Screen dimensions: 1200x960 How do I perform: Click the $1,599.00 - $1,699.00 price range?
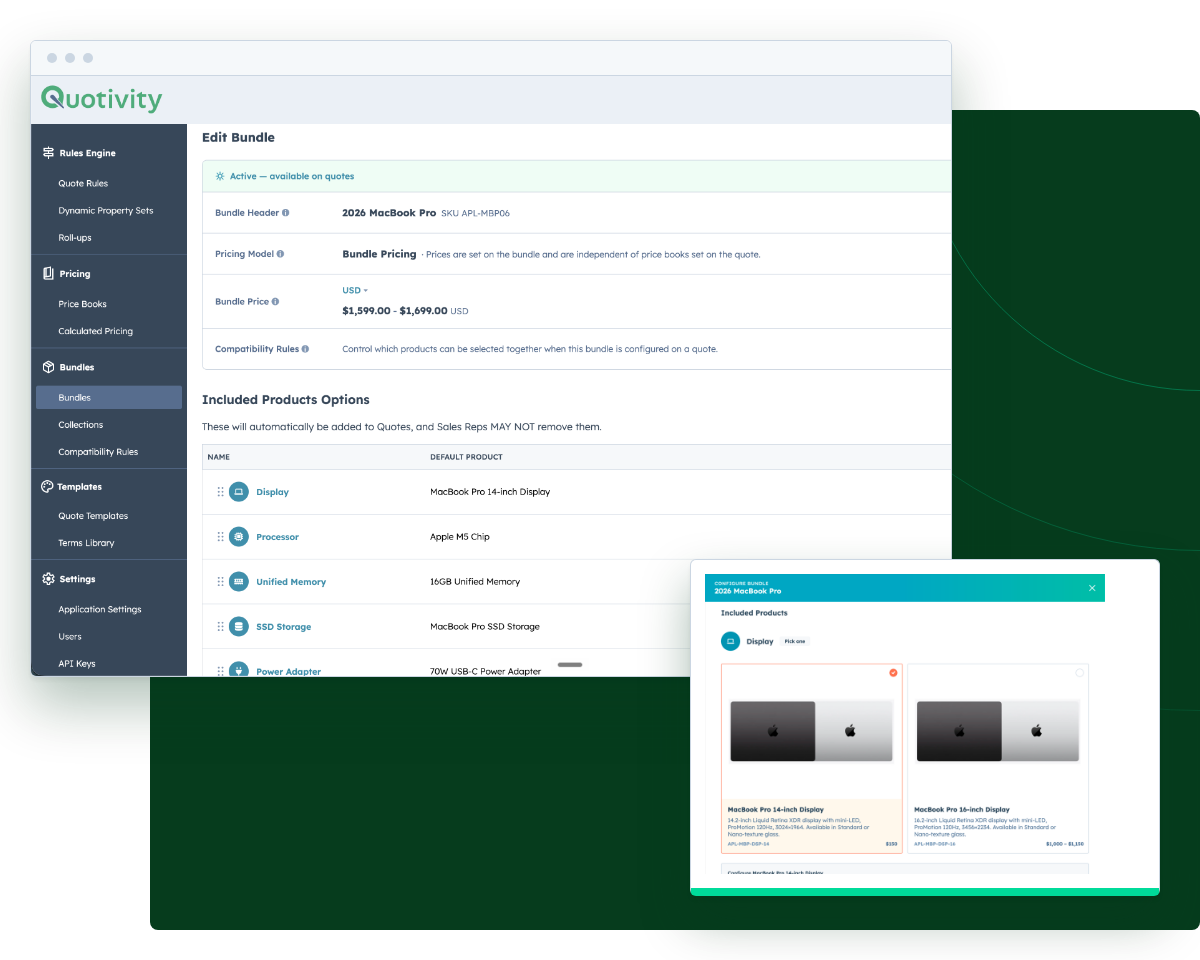pos(394,311)
